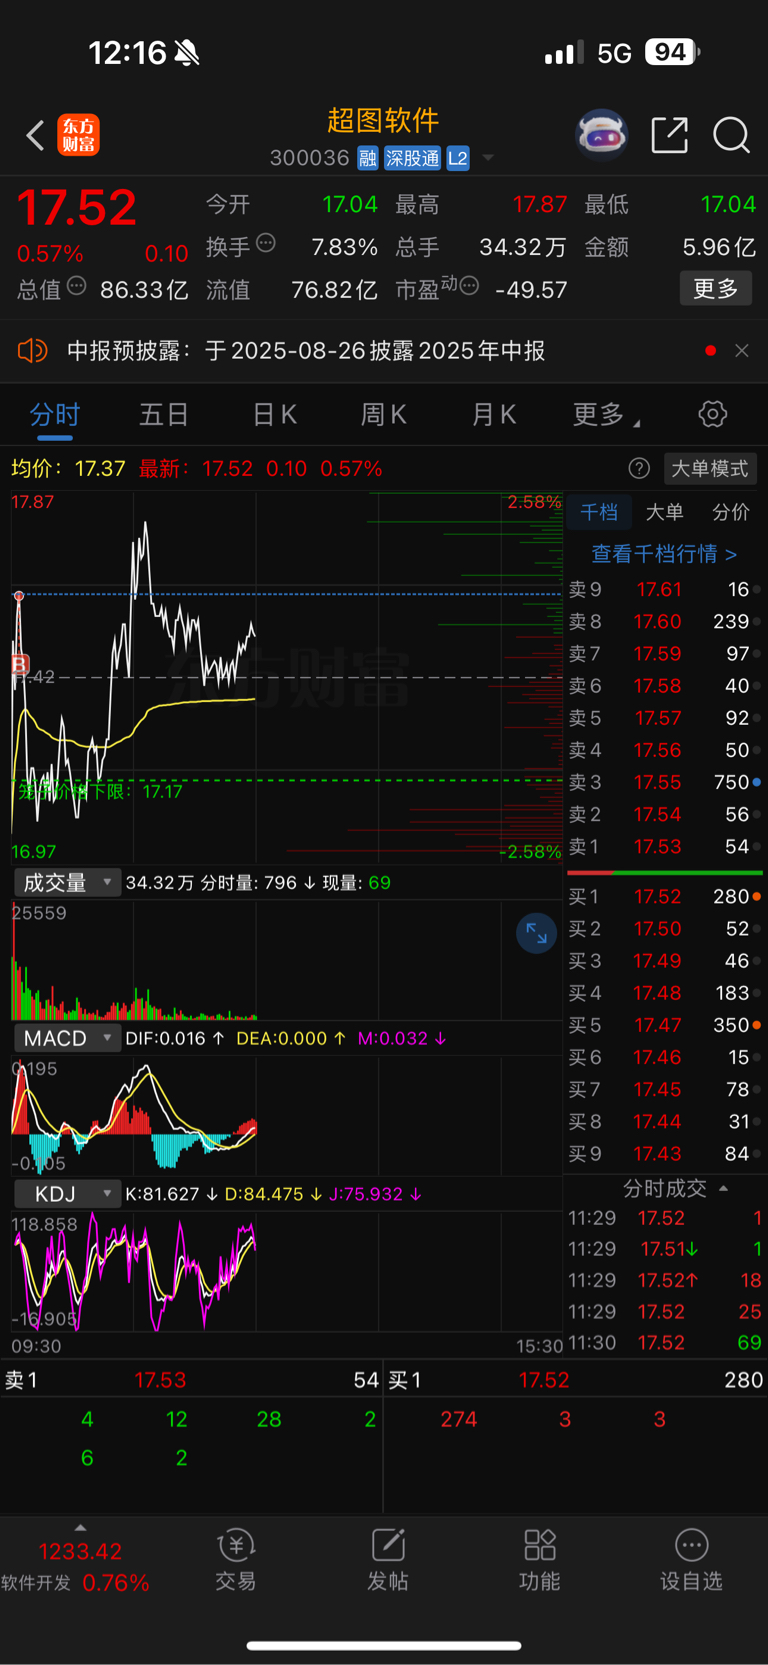Tap the question mark help icon
This screenshot has height=1665, width=768.
pos(639,469)
